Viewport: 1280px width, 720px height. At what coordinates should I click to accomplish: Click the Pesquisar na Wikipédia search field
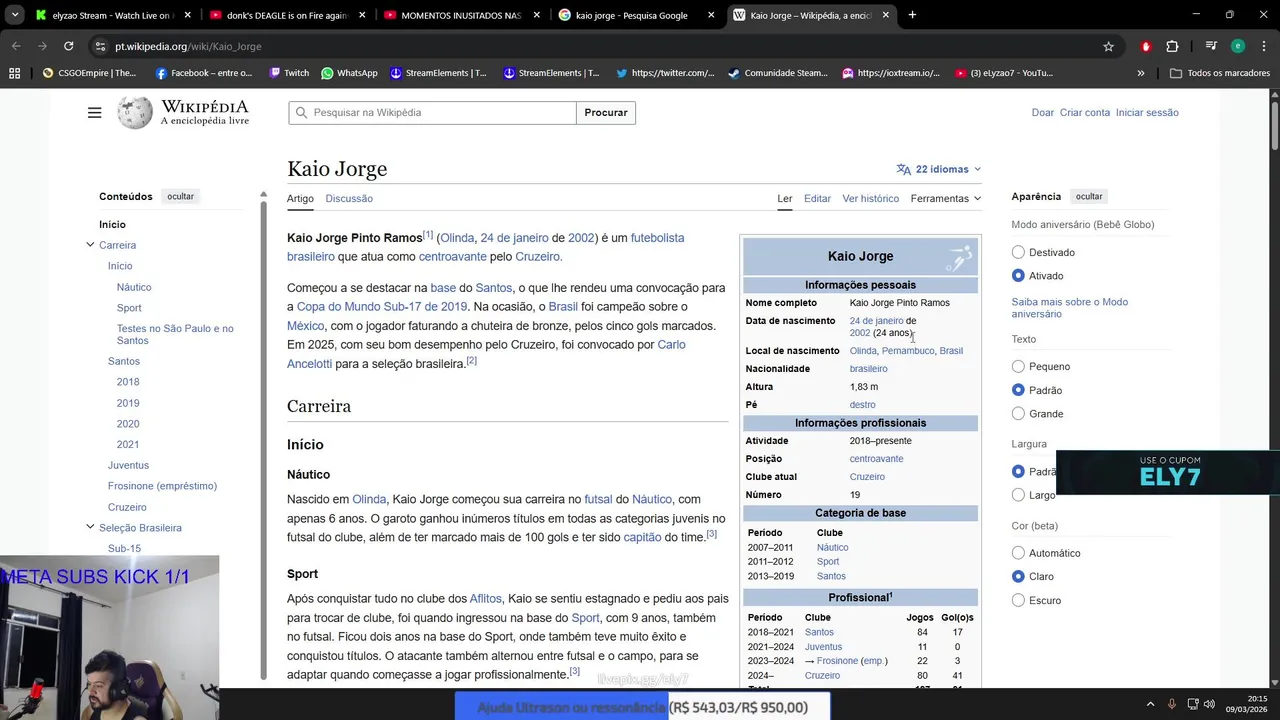pos(432,113)
